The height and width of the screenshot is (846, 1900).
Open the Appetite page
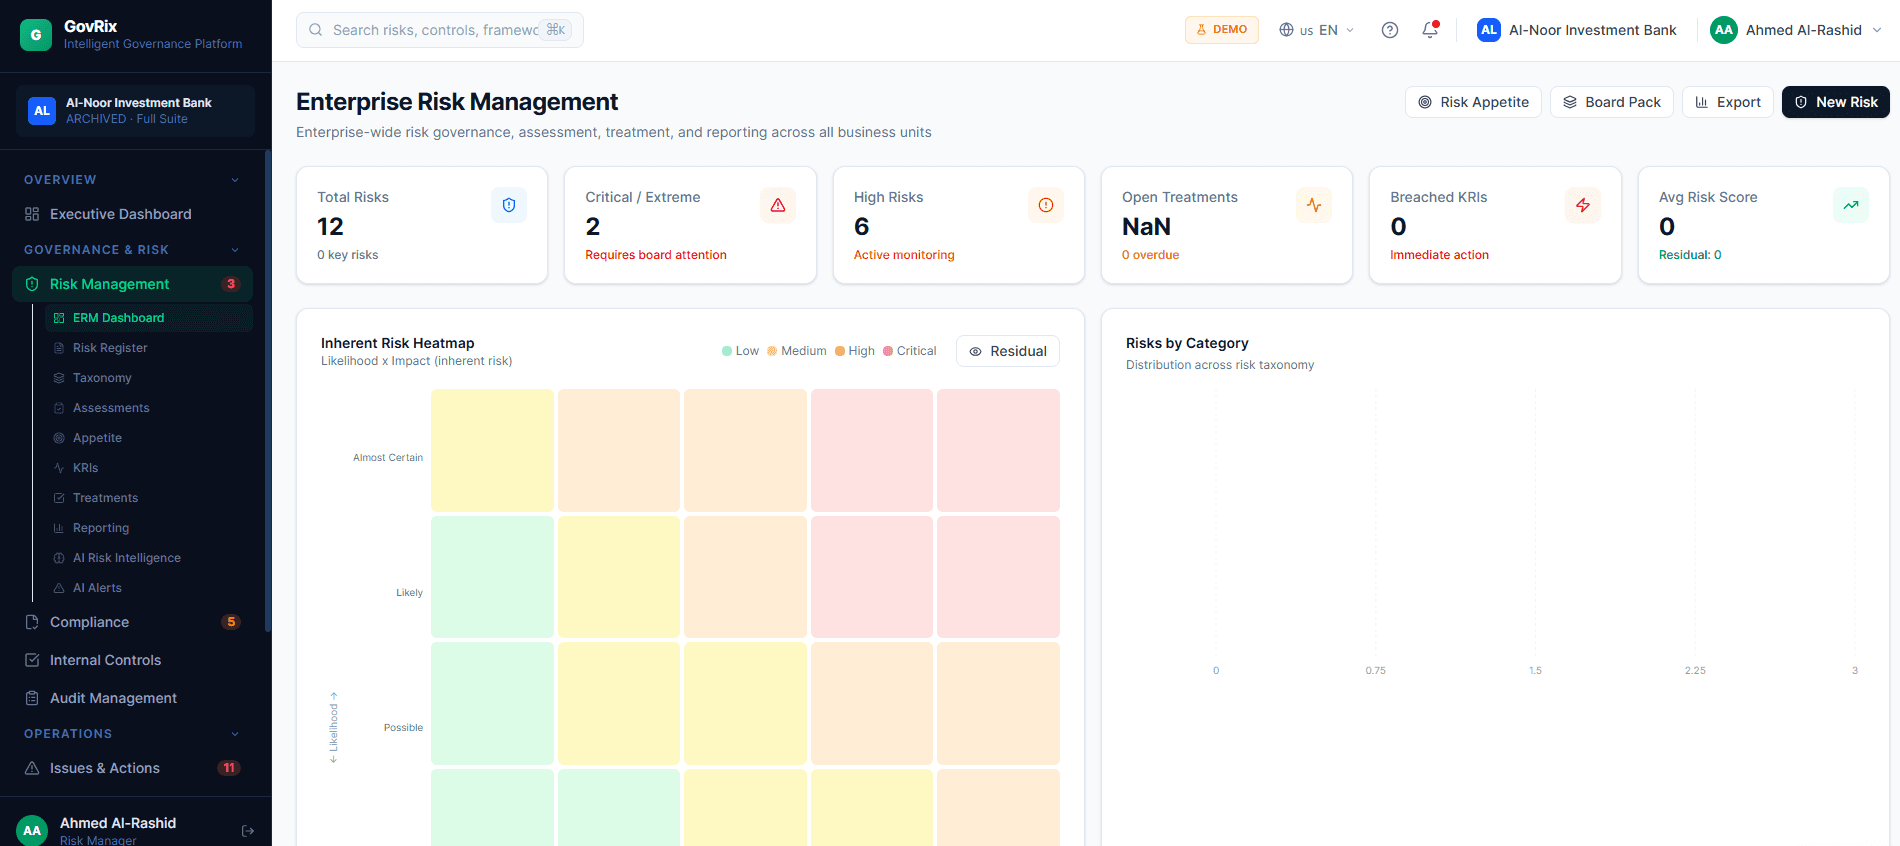(148, 438)
